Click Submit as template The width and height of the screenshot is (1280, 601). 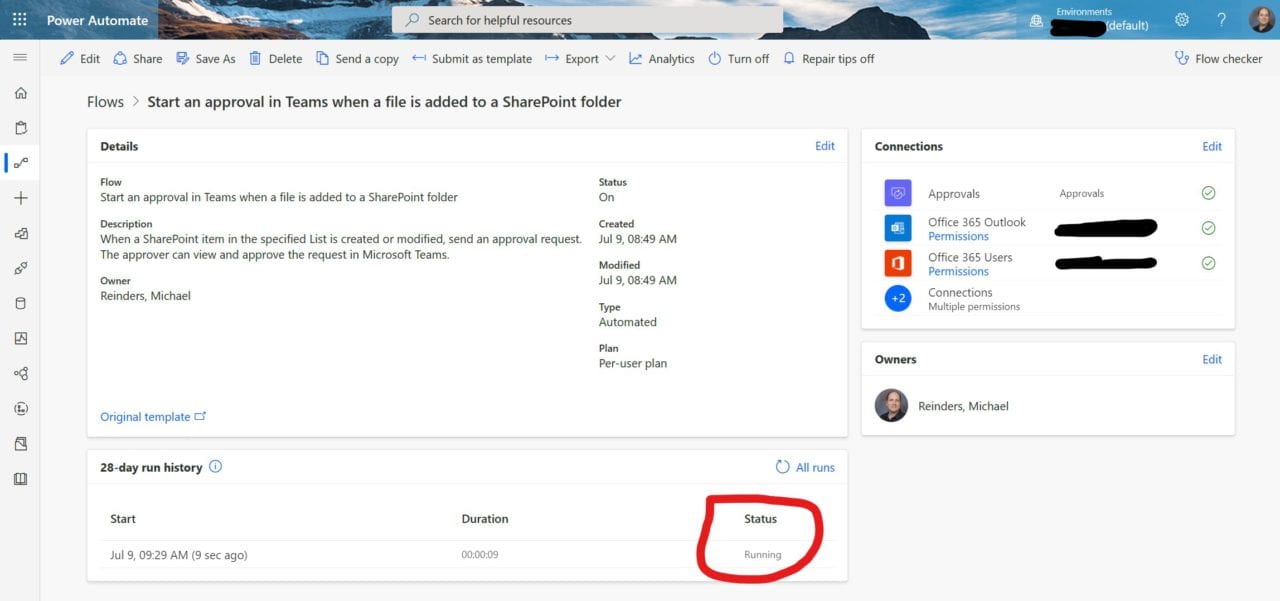tap(472, 59)
